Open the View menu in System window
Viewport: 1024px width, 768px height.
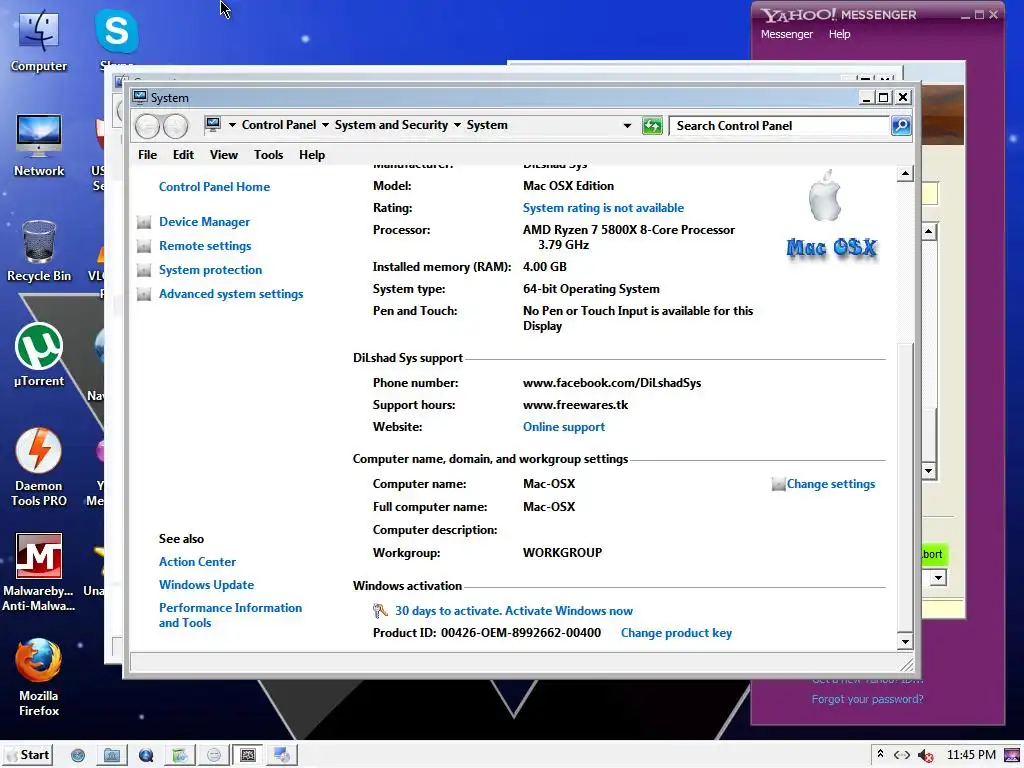pyautogui.click(x=223, y=155)
